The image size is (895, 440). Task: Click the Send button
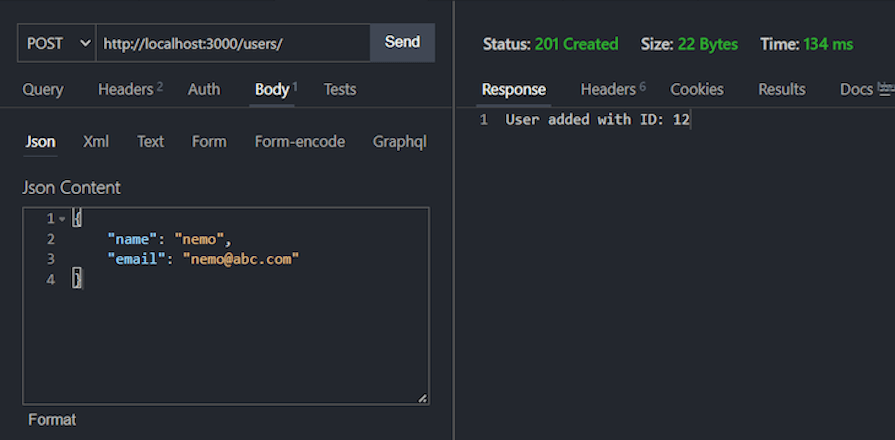[x=402, y=42]
